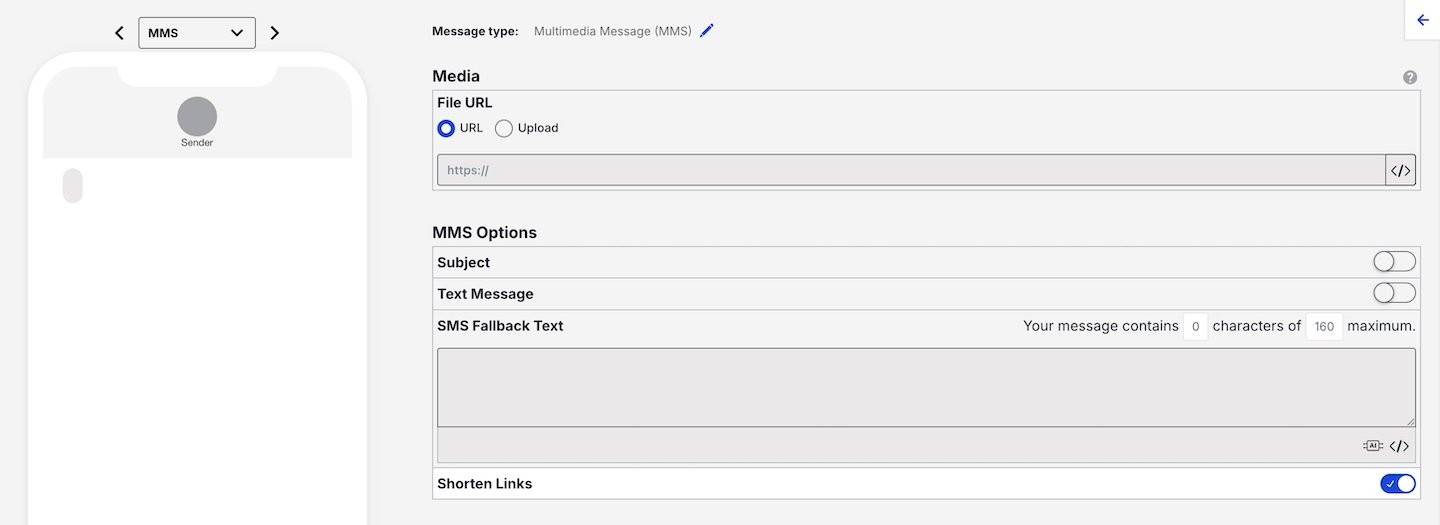
Task: Click the pencil icon to edit message type
Action: point(707,31)
